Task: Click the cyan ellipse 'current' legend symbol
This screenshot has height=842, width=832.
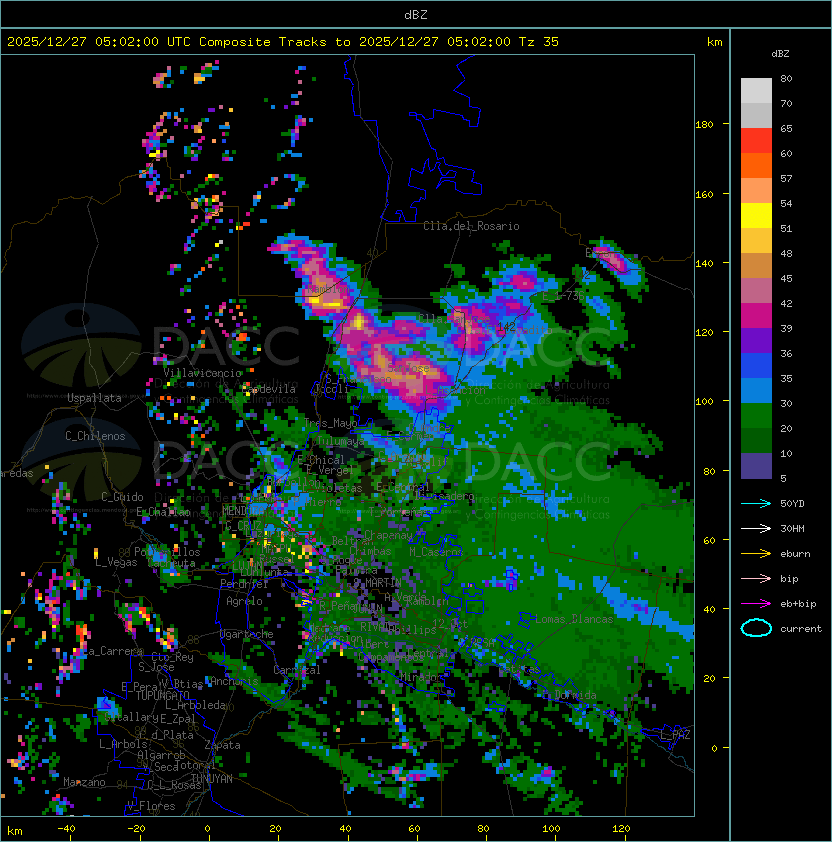Action: pyautogui.click(x=756, y=628)
